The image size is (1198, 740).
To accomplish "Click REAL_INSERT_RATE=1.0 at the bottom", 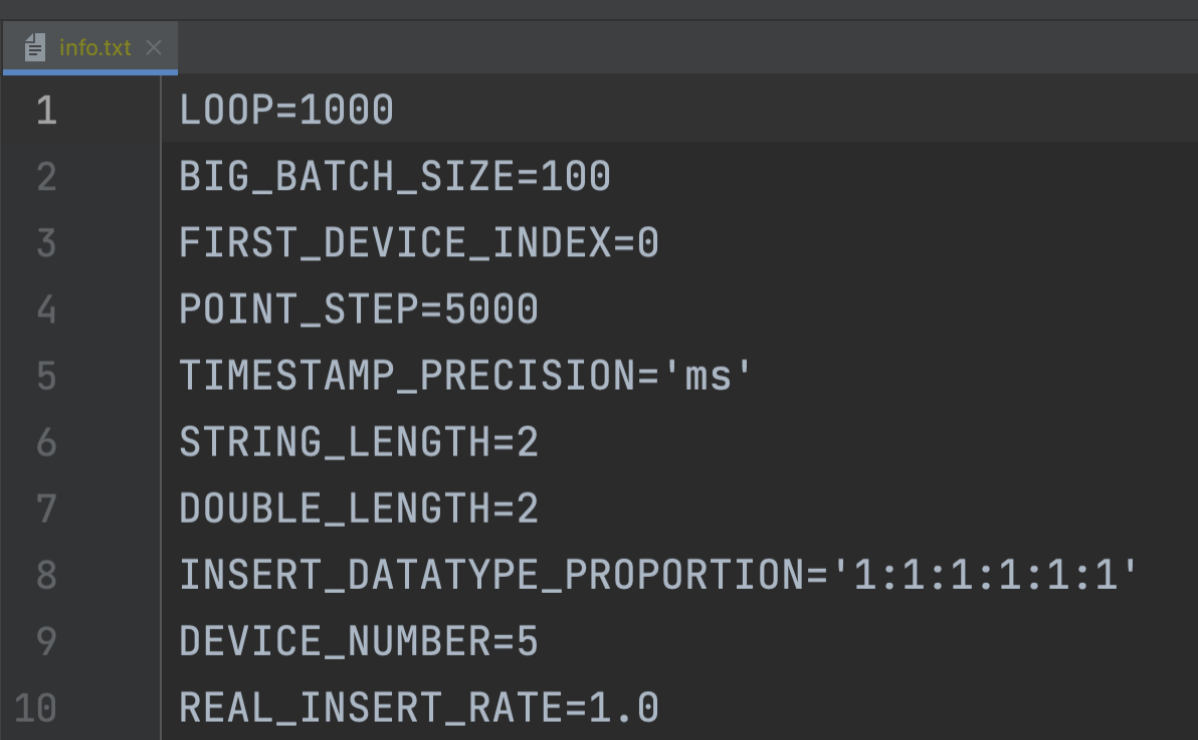I will 419,708.
